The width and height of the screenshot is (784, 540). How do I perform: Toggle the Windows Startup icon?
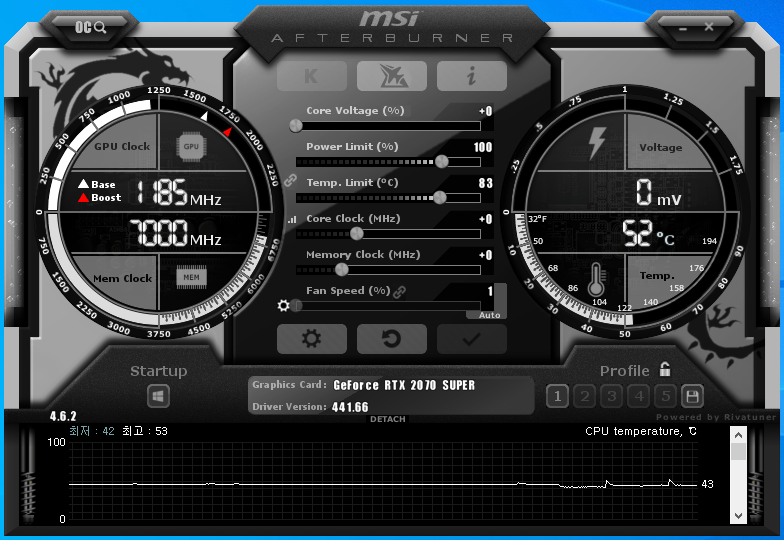[x=158, y=397]
